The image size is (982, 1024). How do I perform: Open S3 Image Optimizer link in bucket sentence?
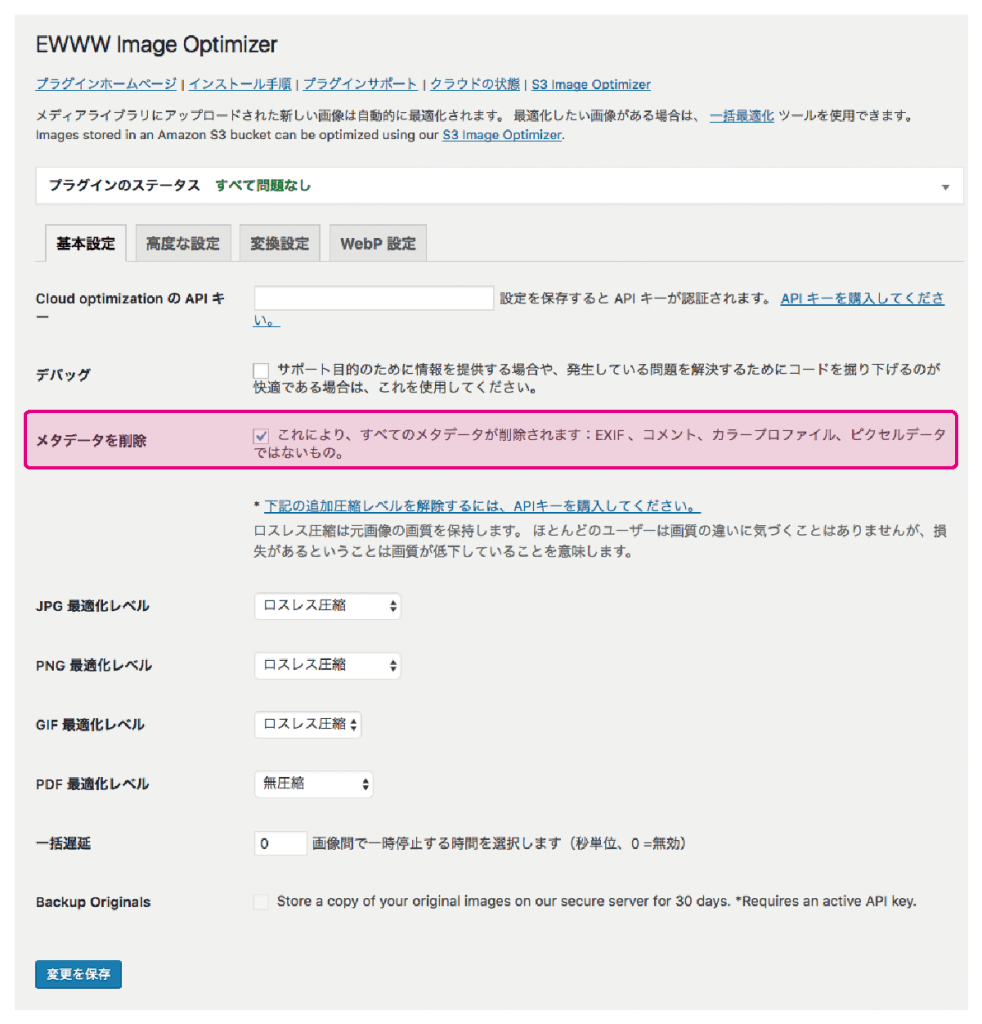502,135
